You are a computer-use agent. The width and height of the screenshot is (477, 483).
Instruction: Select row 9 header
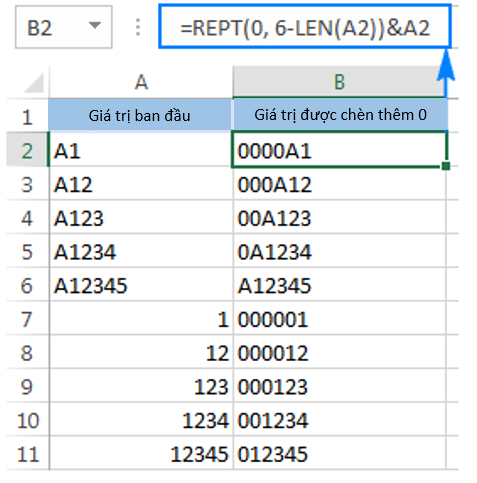(28, 385)
